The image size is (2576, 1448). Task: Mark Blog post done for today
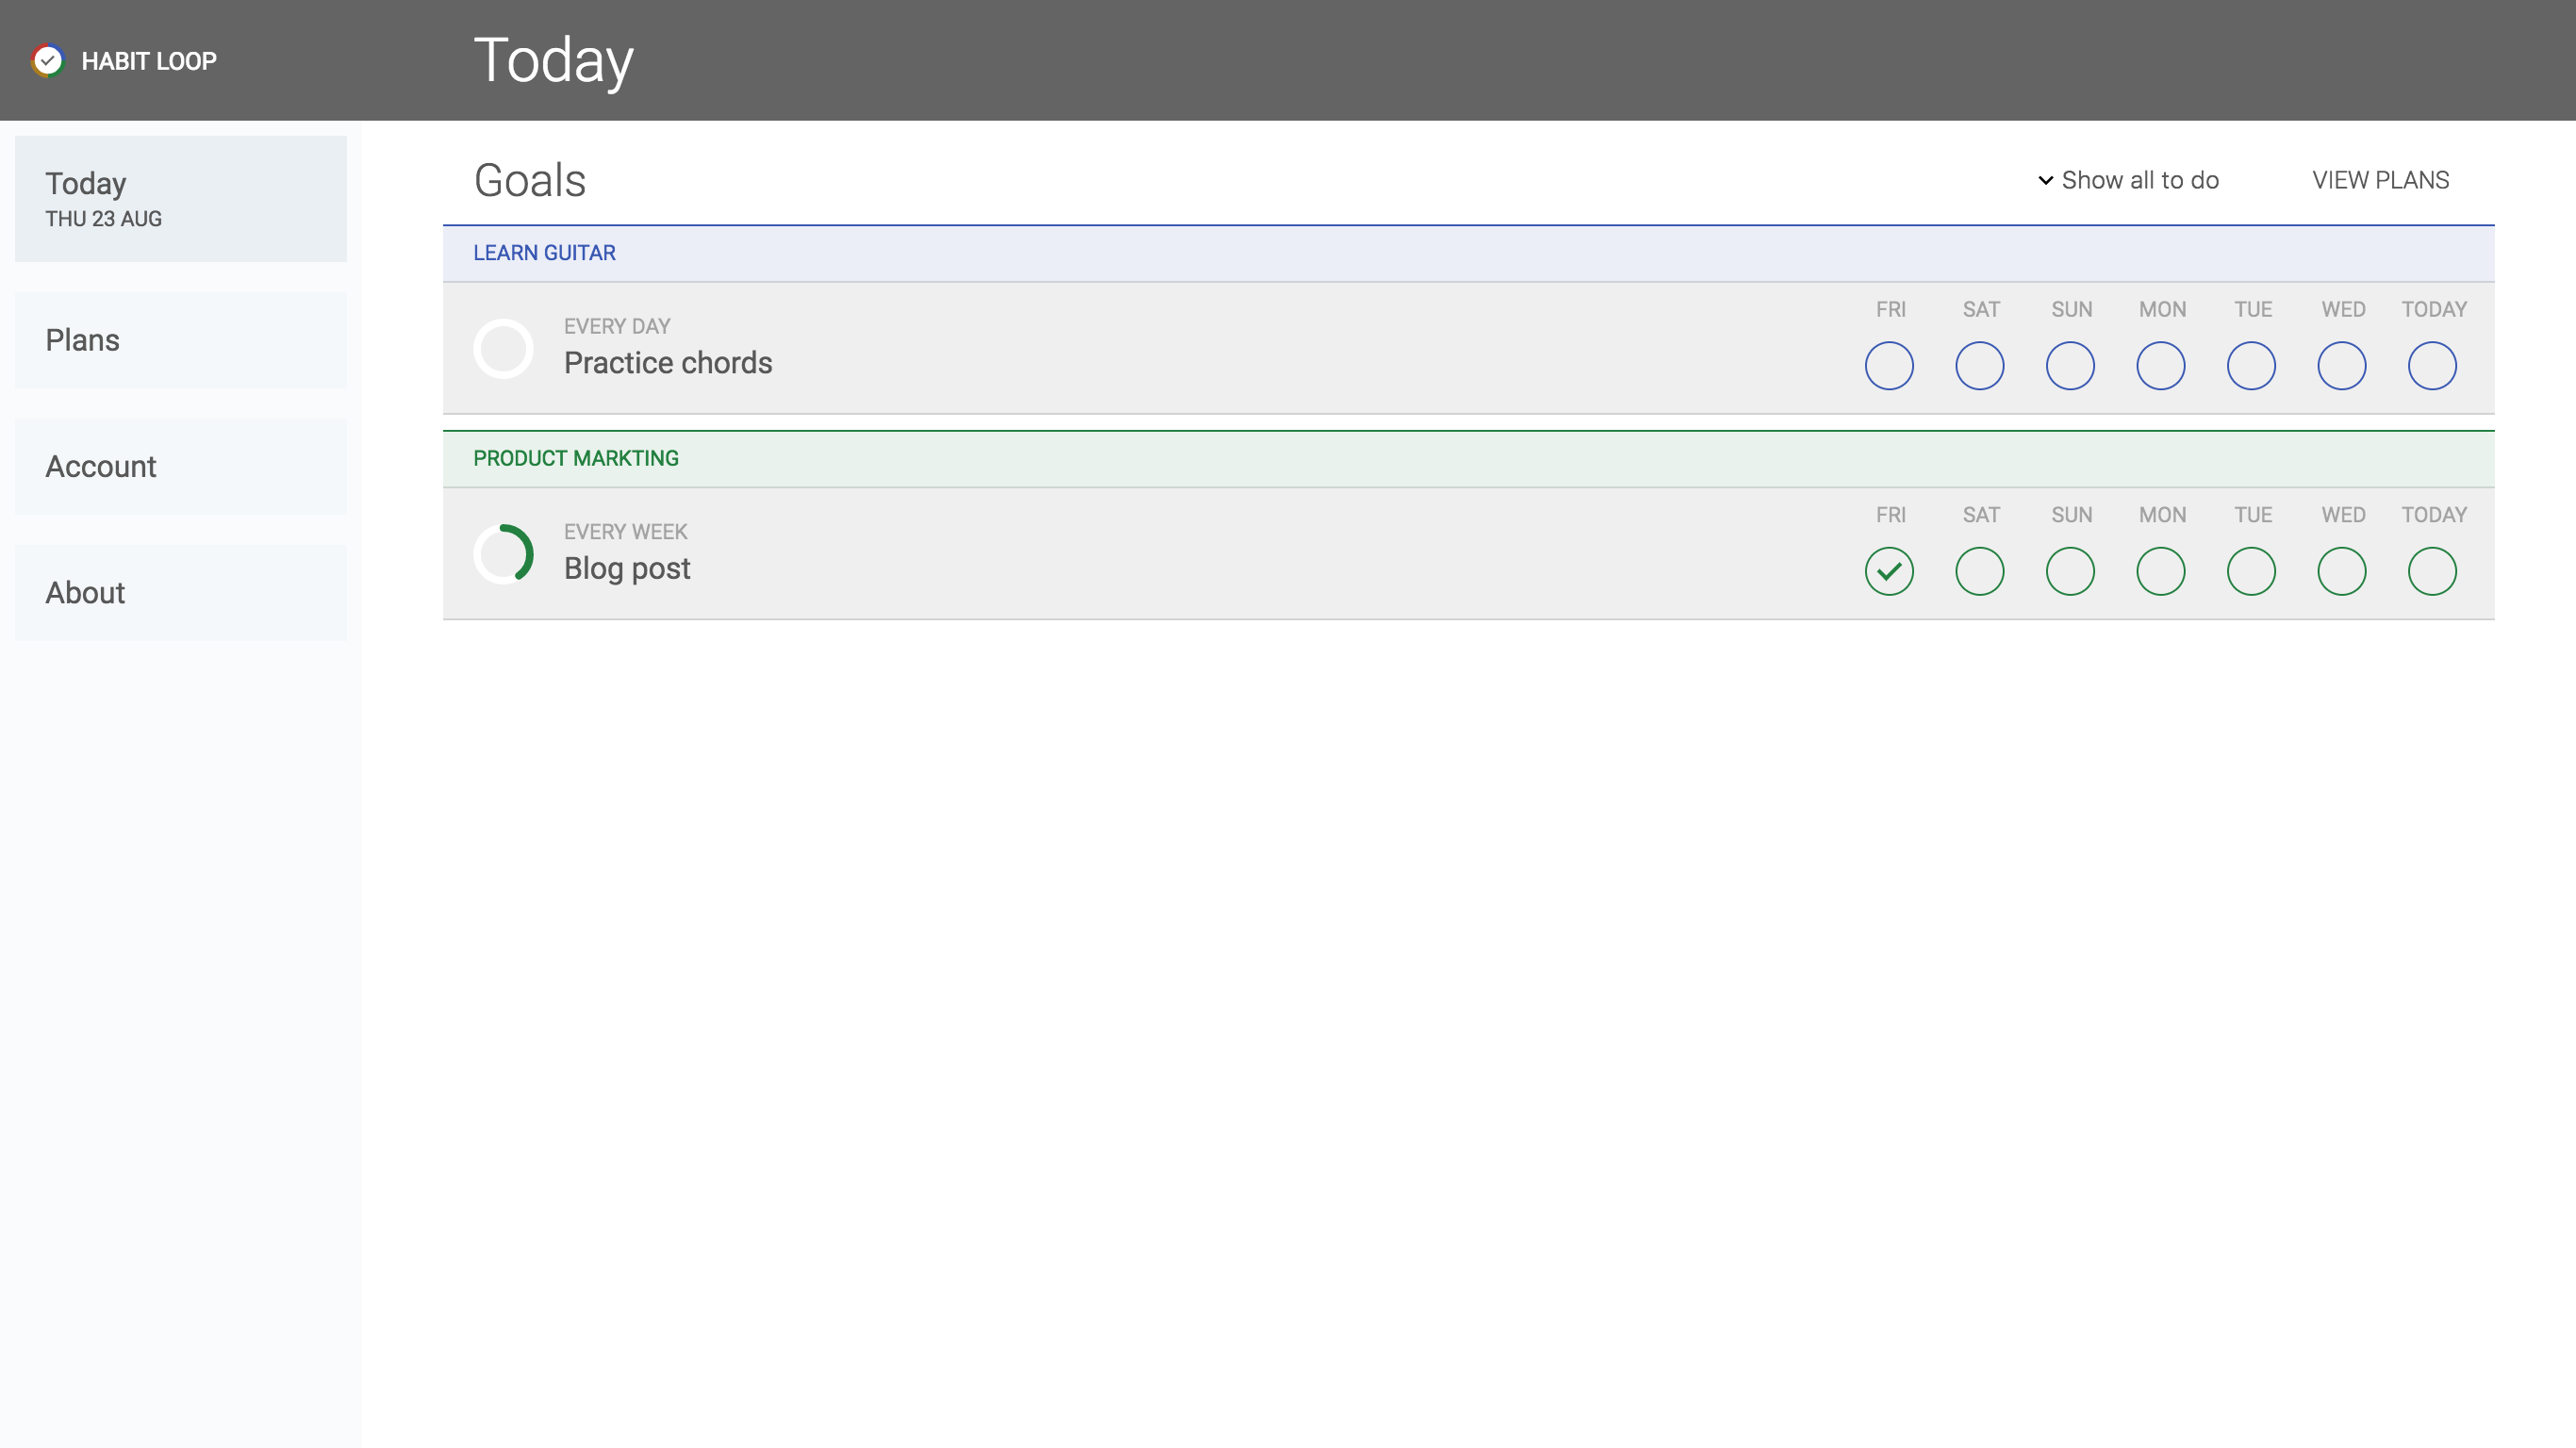(2432, 571)
